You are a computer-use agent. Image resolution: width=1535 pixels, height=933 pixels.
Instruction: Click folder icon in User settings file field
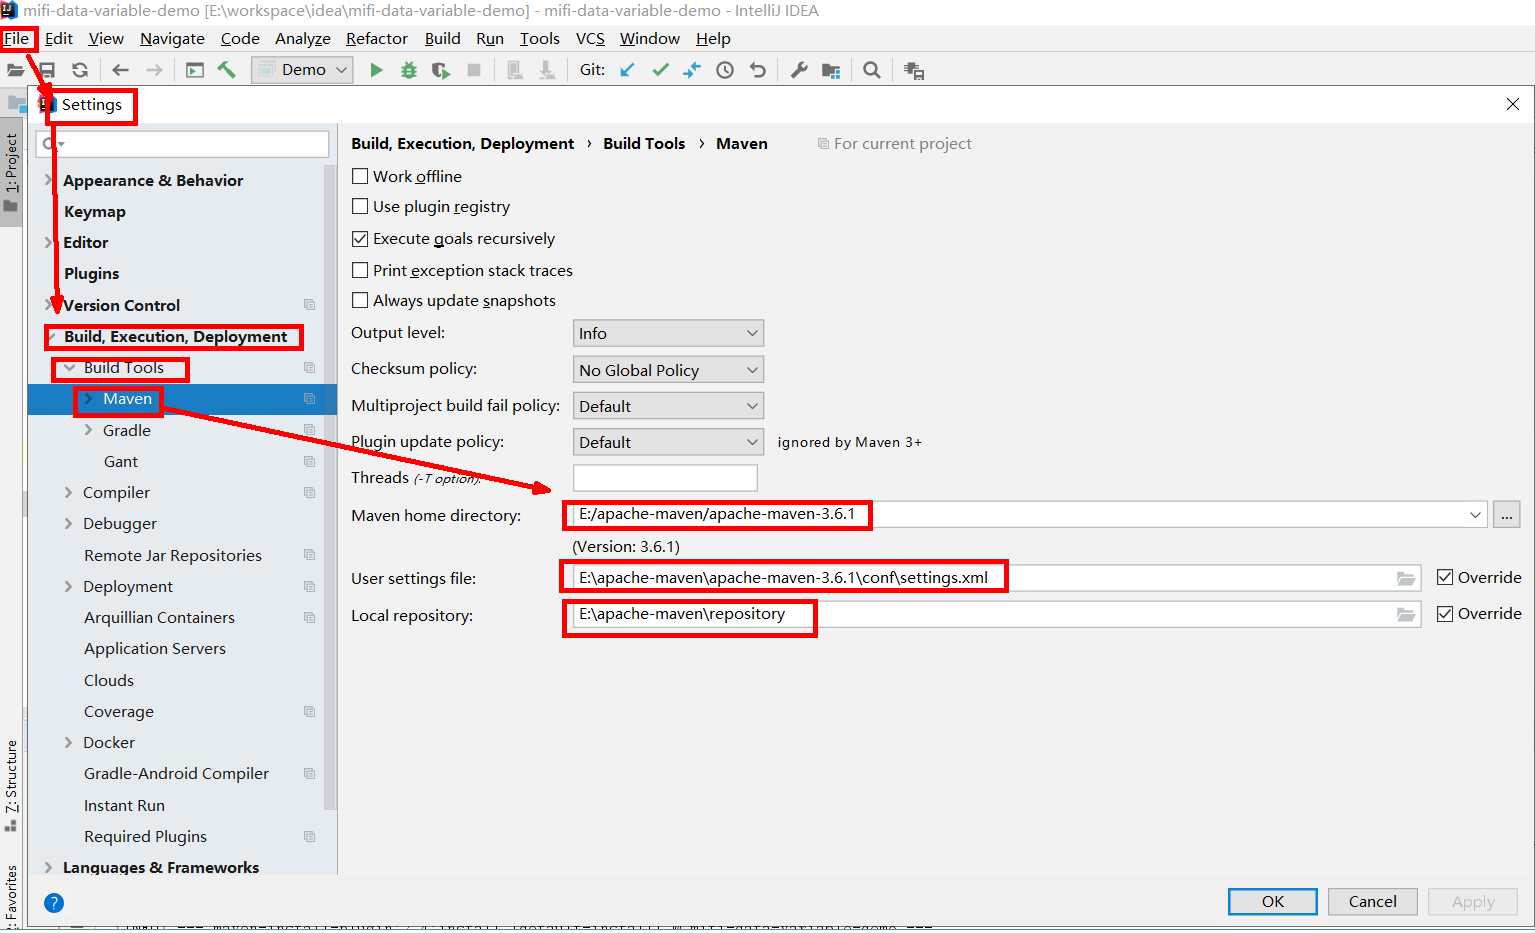coord(1406,578)
